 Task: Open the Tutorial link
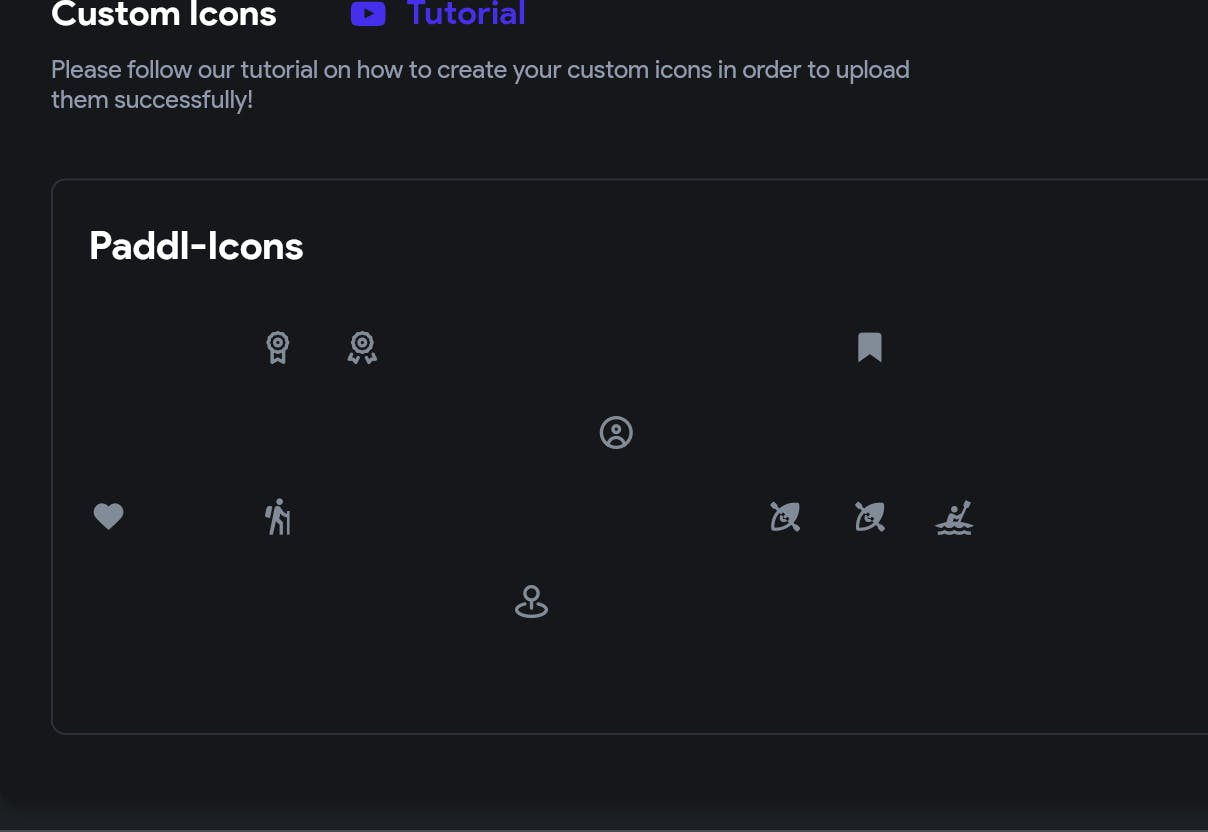point(466,14)
